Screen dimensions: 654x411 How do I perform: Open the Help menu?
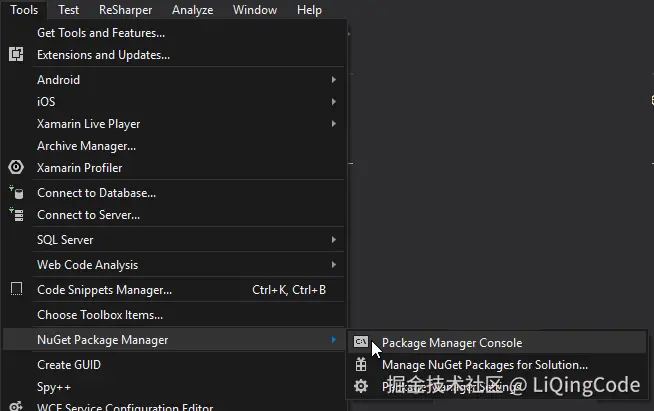click(x=309, y=10)
